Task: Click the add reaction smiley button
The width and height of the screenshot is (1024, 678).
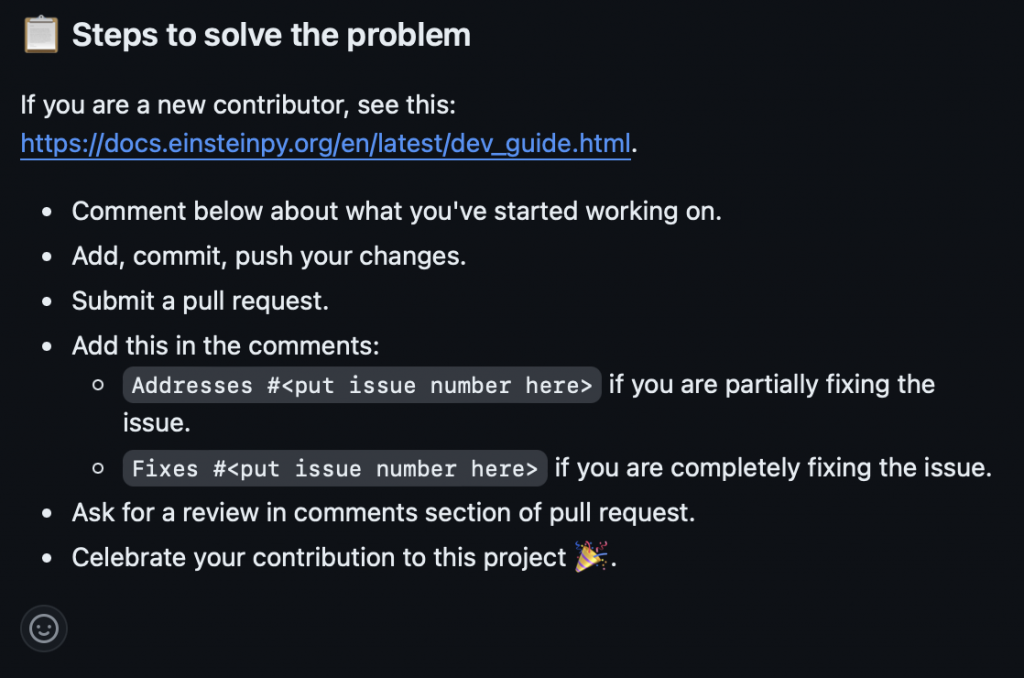Action: pyautogui.click(x=44, y=629)
